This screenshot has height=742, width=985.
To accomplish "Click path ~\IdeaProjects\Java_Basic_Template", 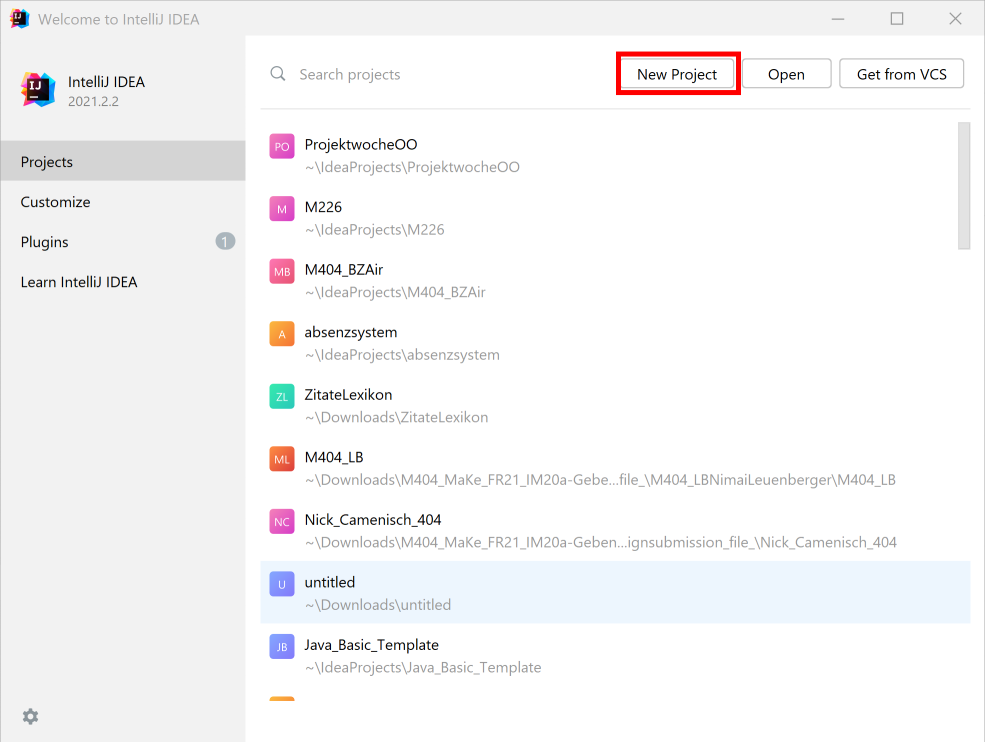I will pyautogui.click(x=423, y=667).
